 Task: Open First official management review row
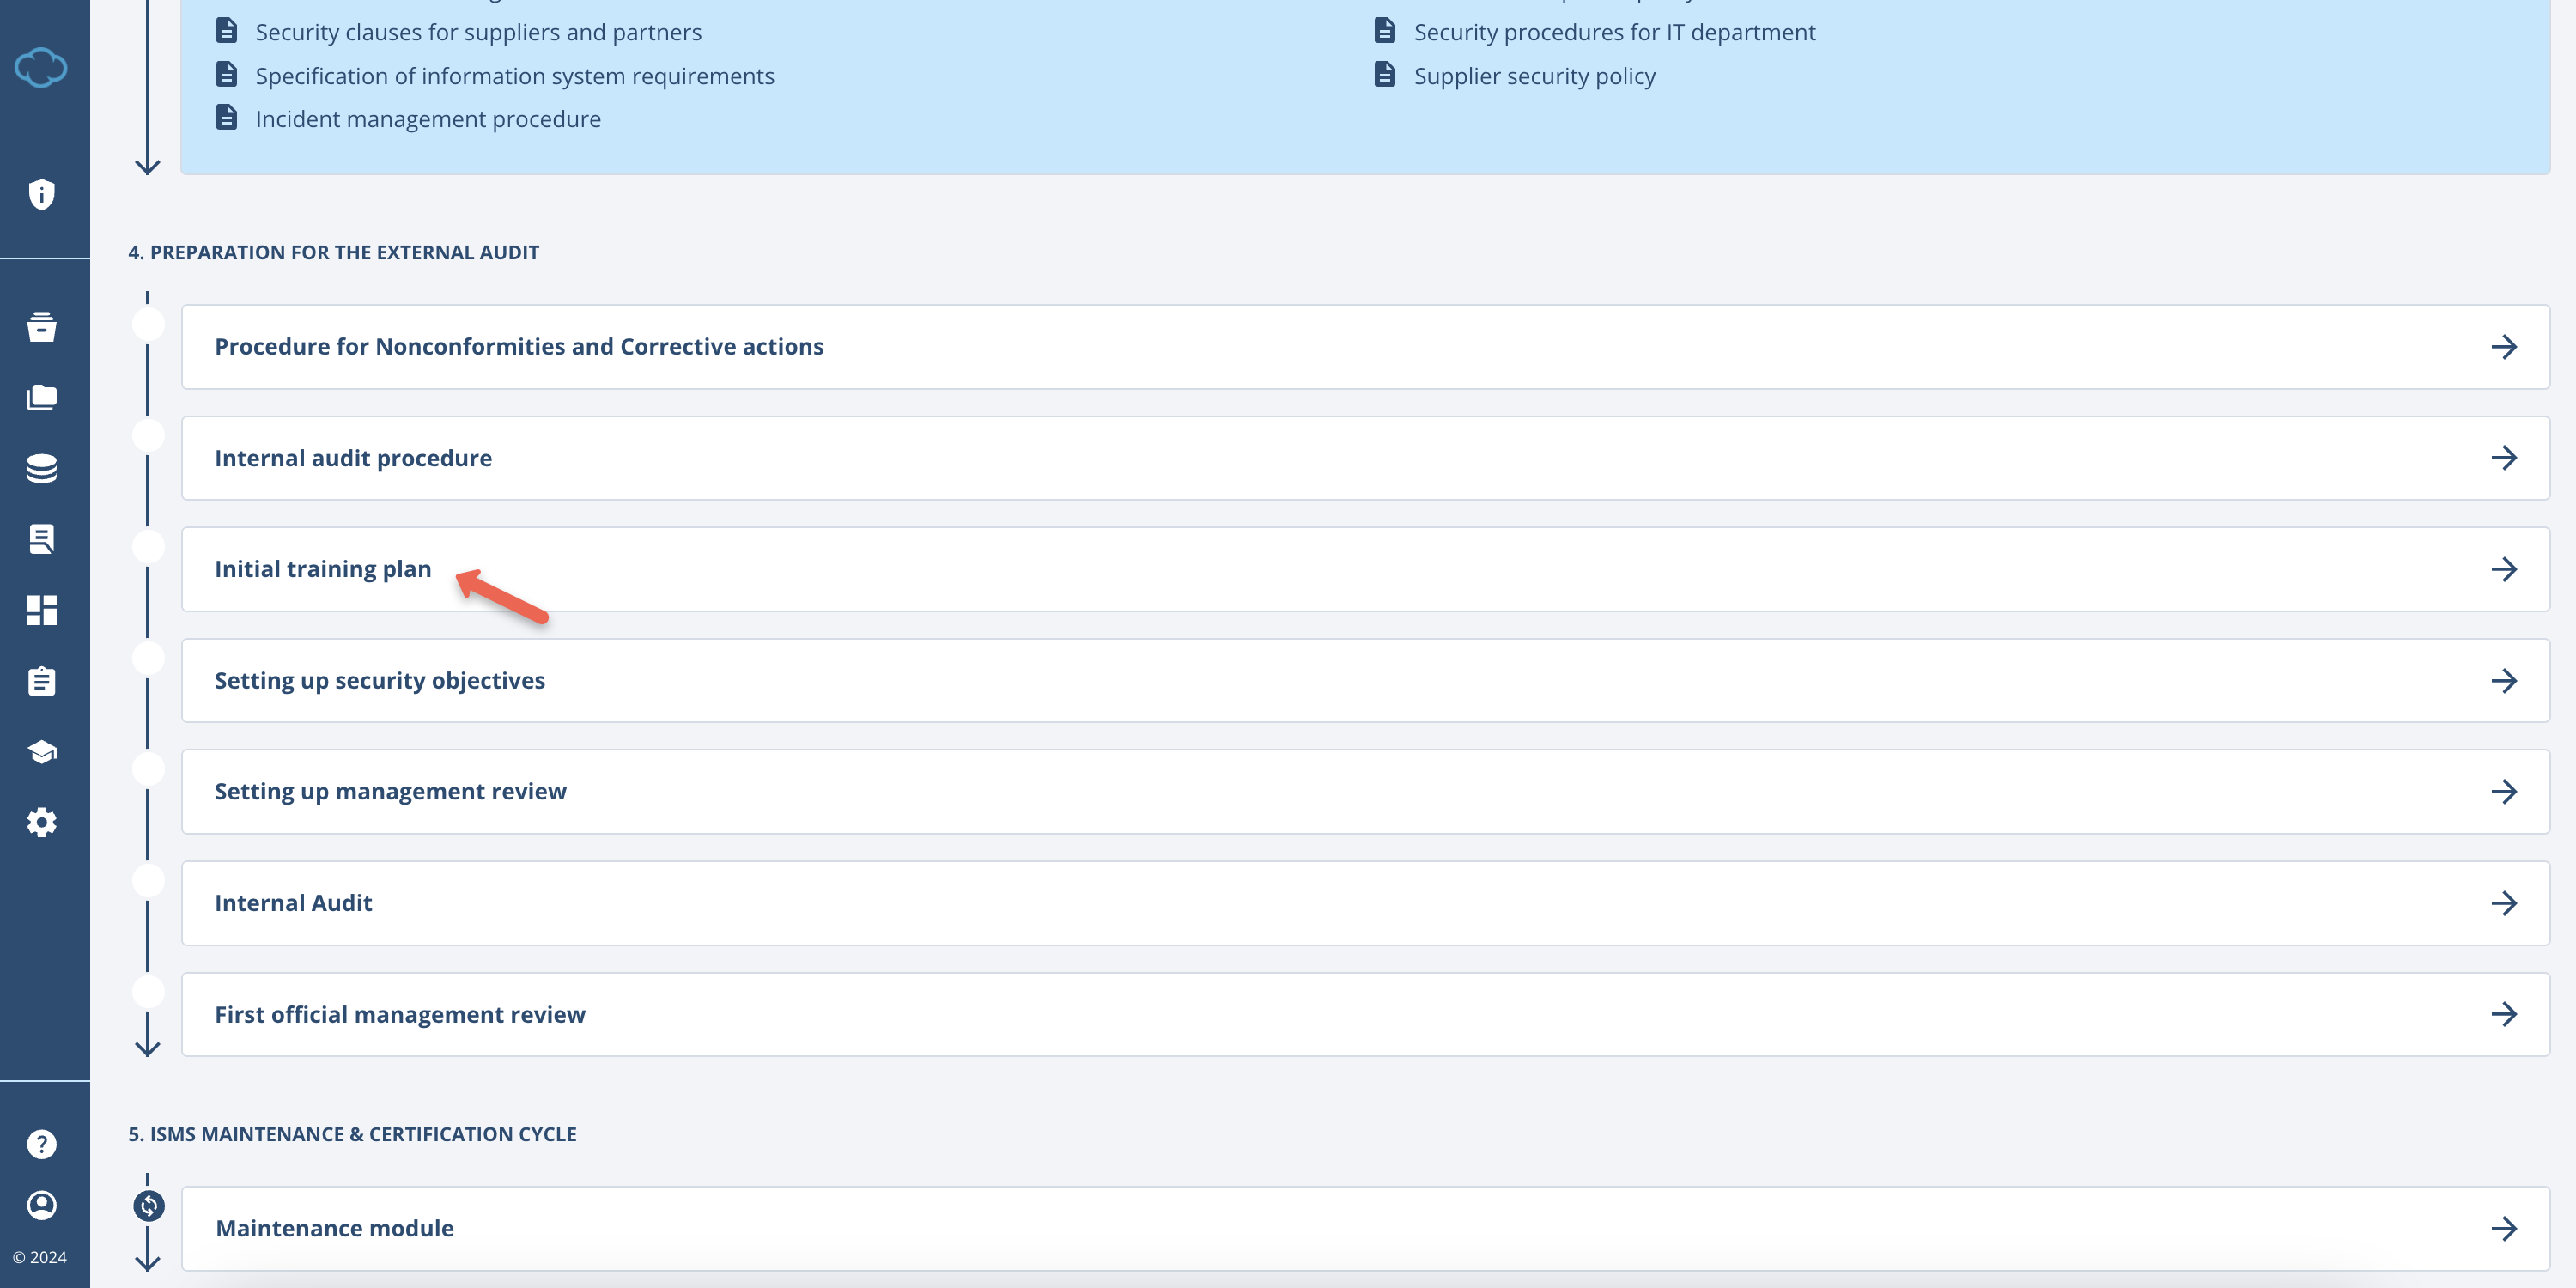[400, 1015]
